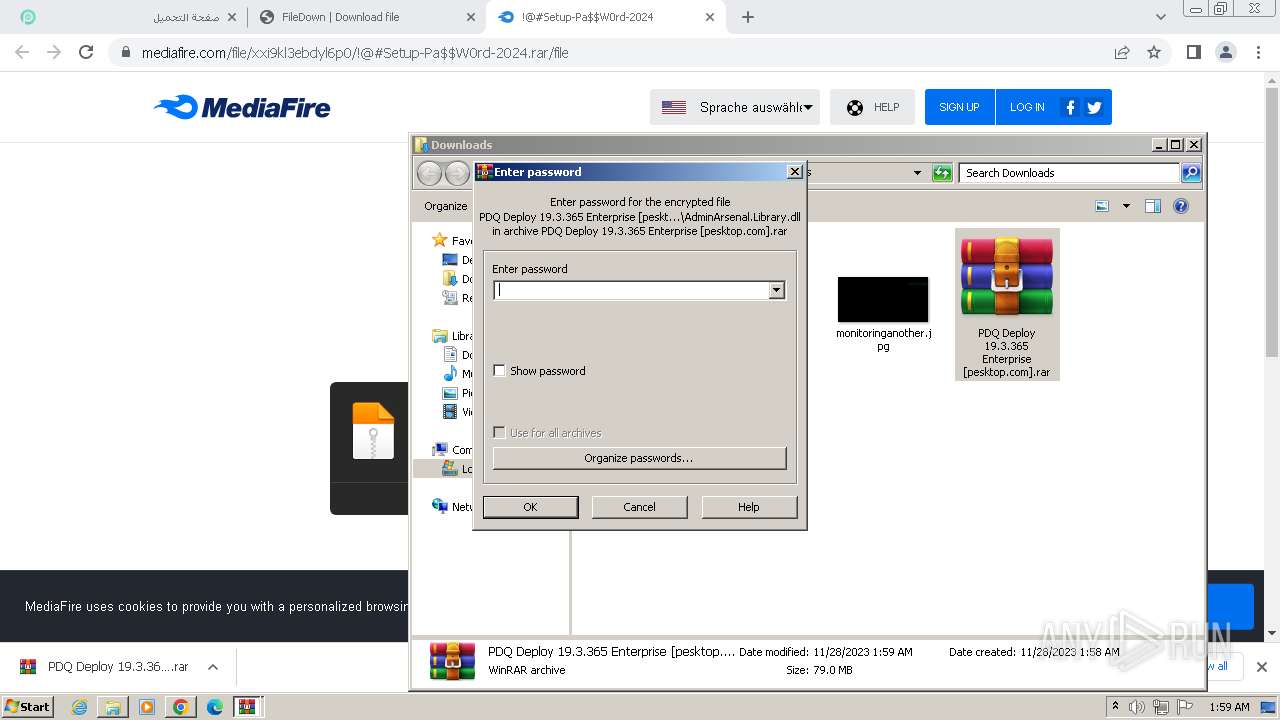This screenshot has width=1280, height=720.
Task: Expand the password history dropdown
Action: click(776, 290)
